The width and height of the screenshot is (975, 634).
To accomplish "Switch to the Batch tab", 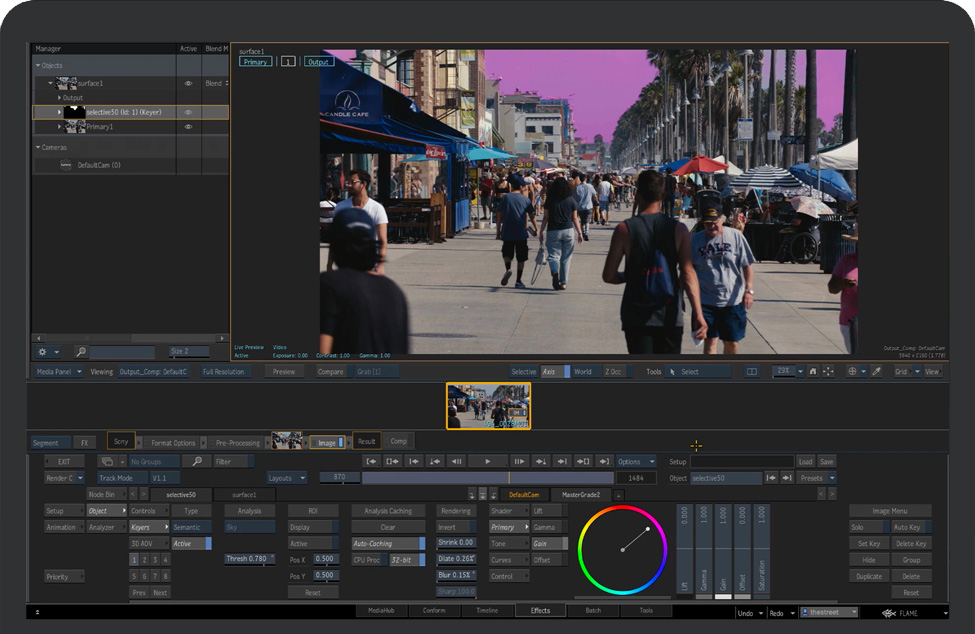I will point(593,610).
